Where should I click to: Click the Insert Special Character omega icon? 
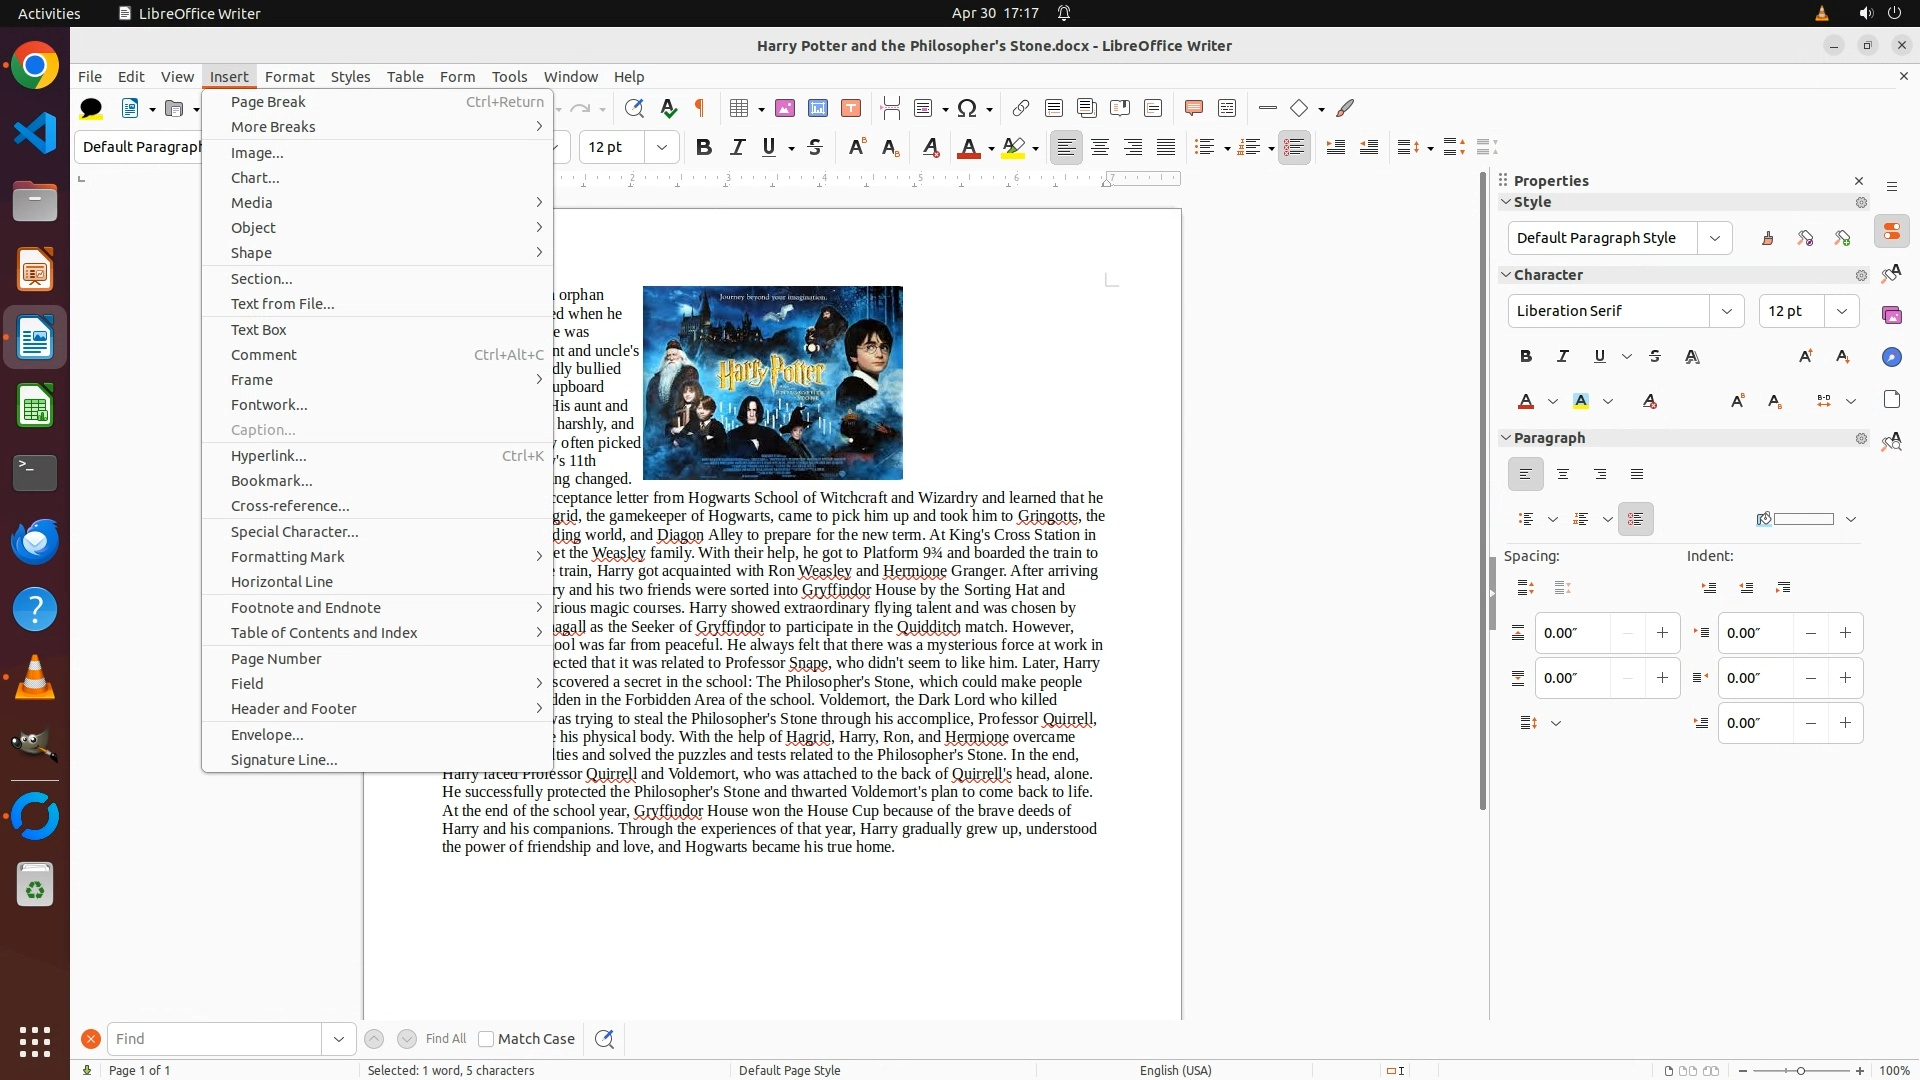pos(966,108)
